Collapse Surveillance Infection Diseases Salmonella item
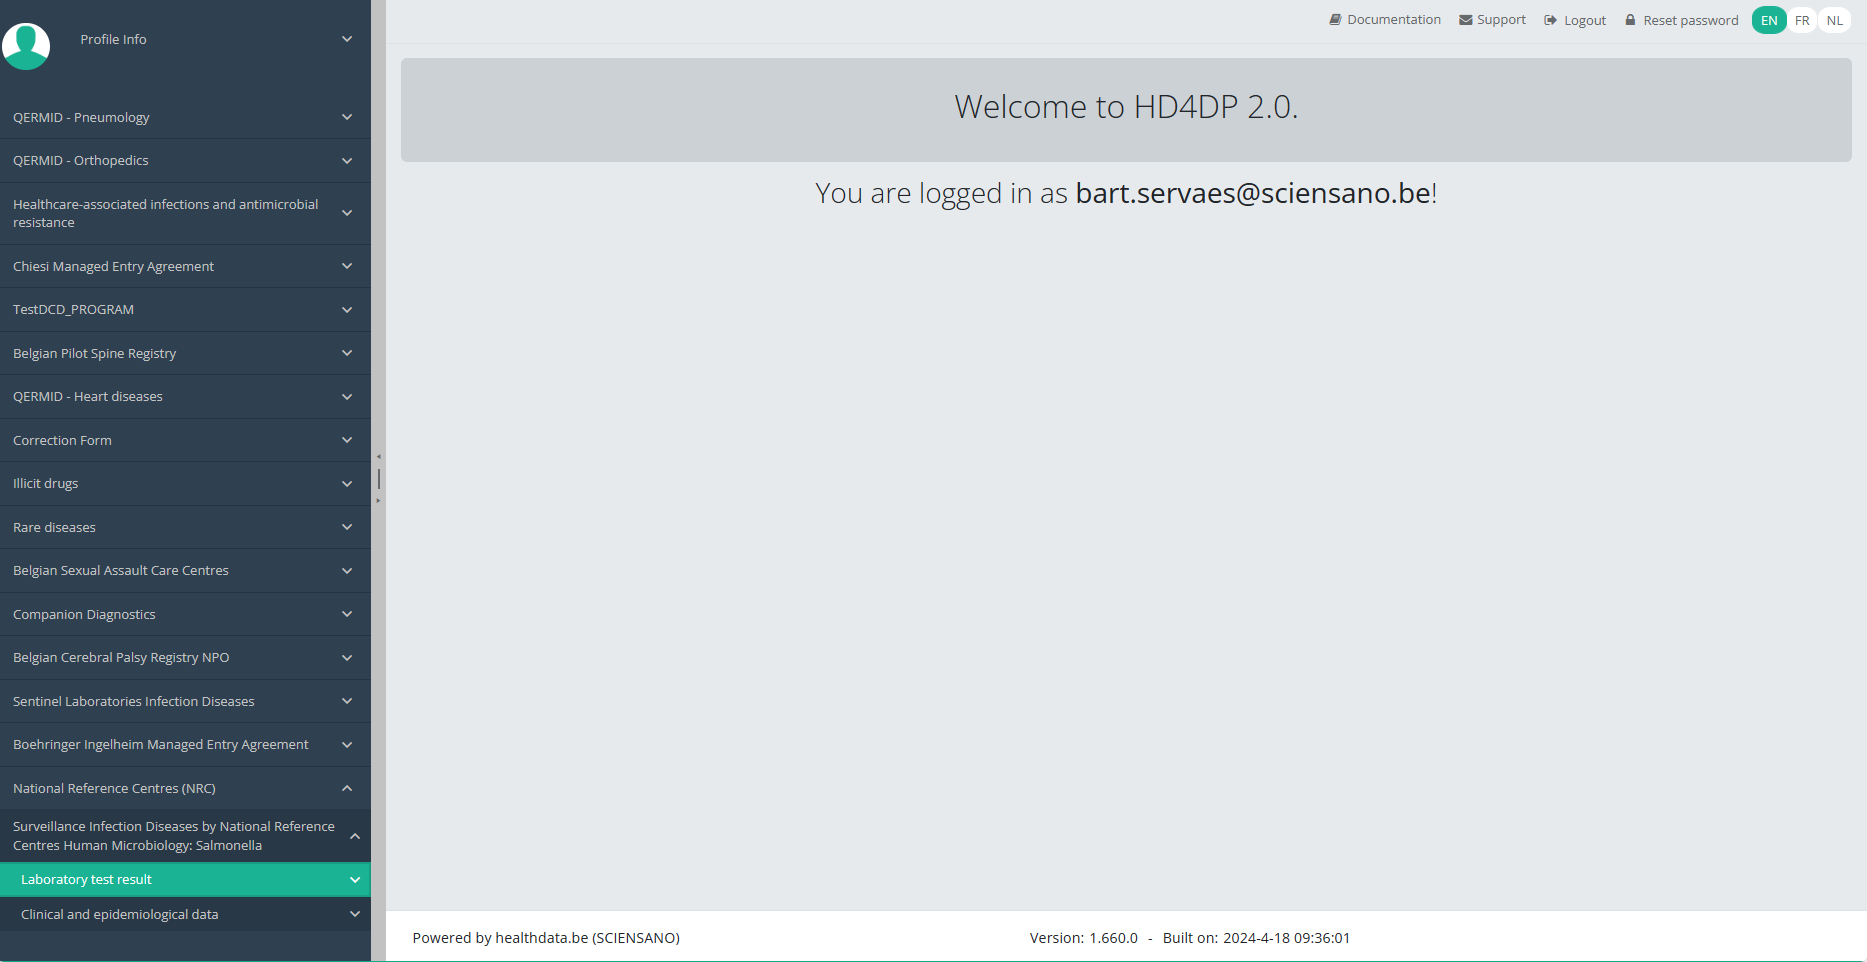1867x962 pixels. tap(354, 836)
